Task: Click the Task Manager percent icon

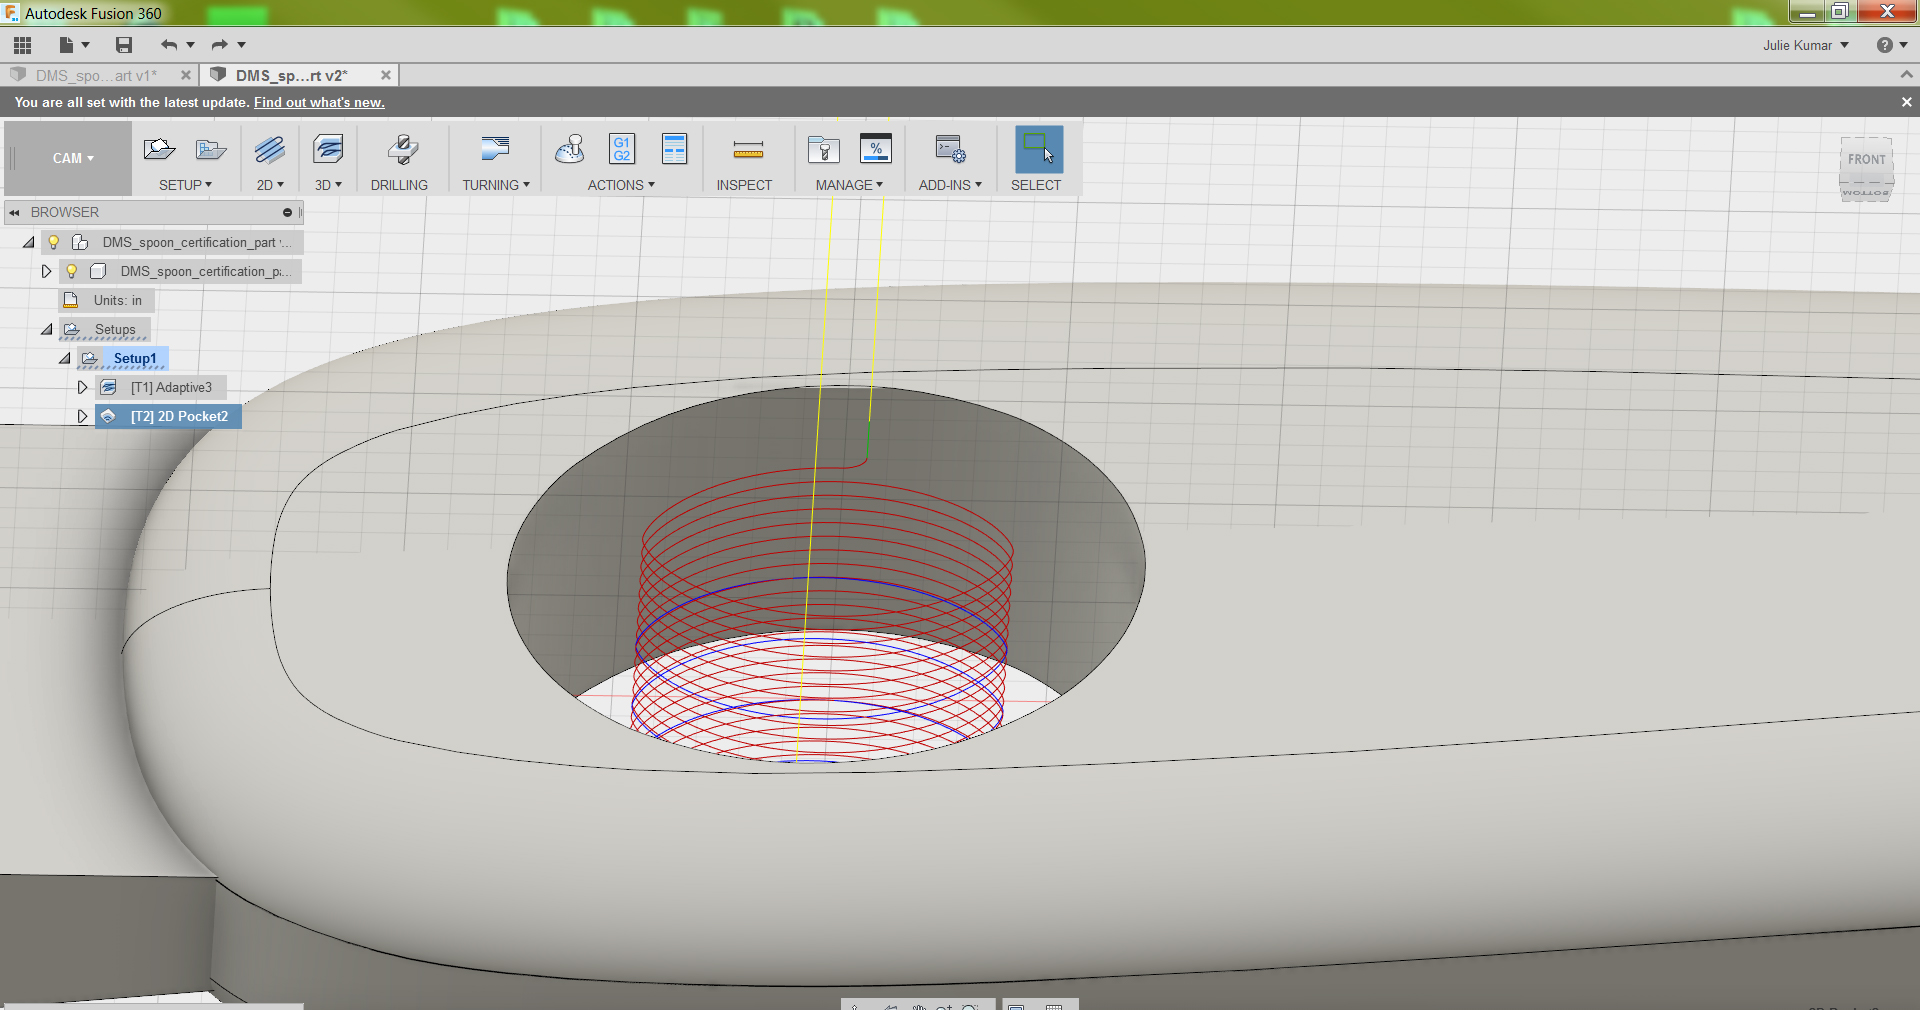Action: 876,149
